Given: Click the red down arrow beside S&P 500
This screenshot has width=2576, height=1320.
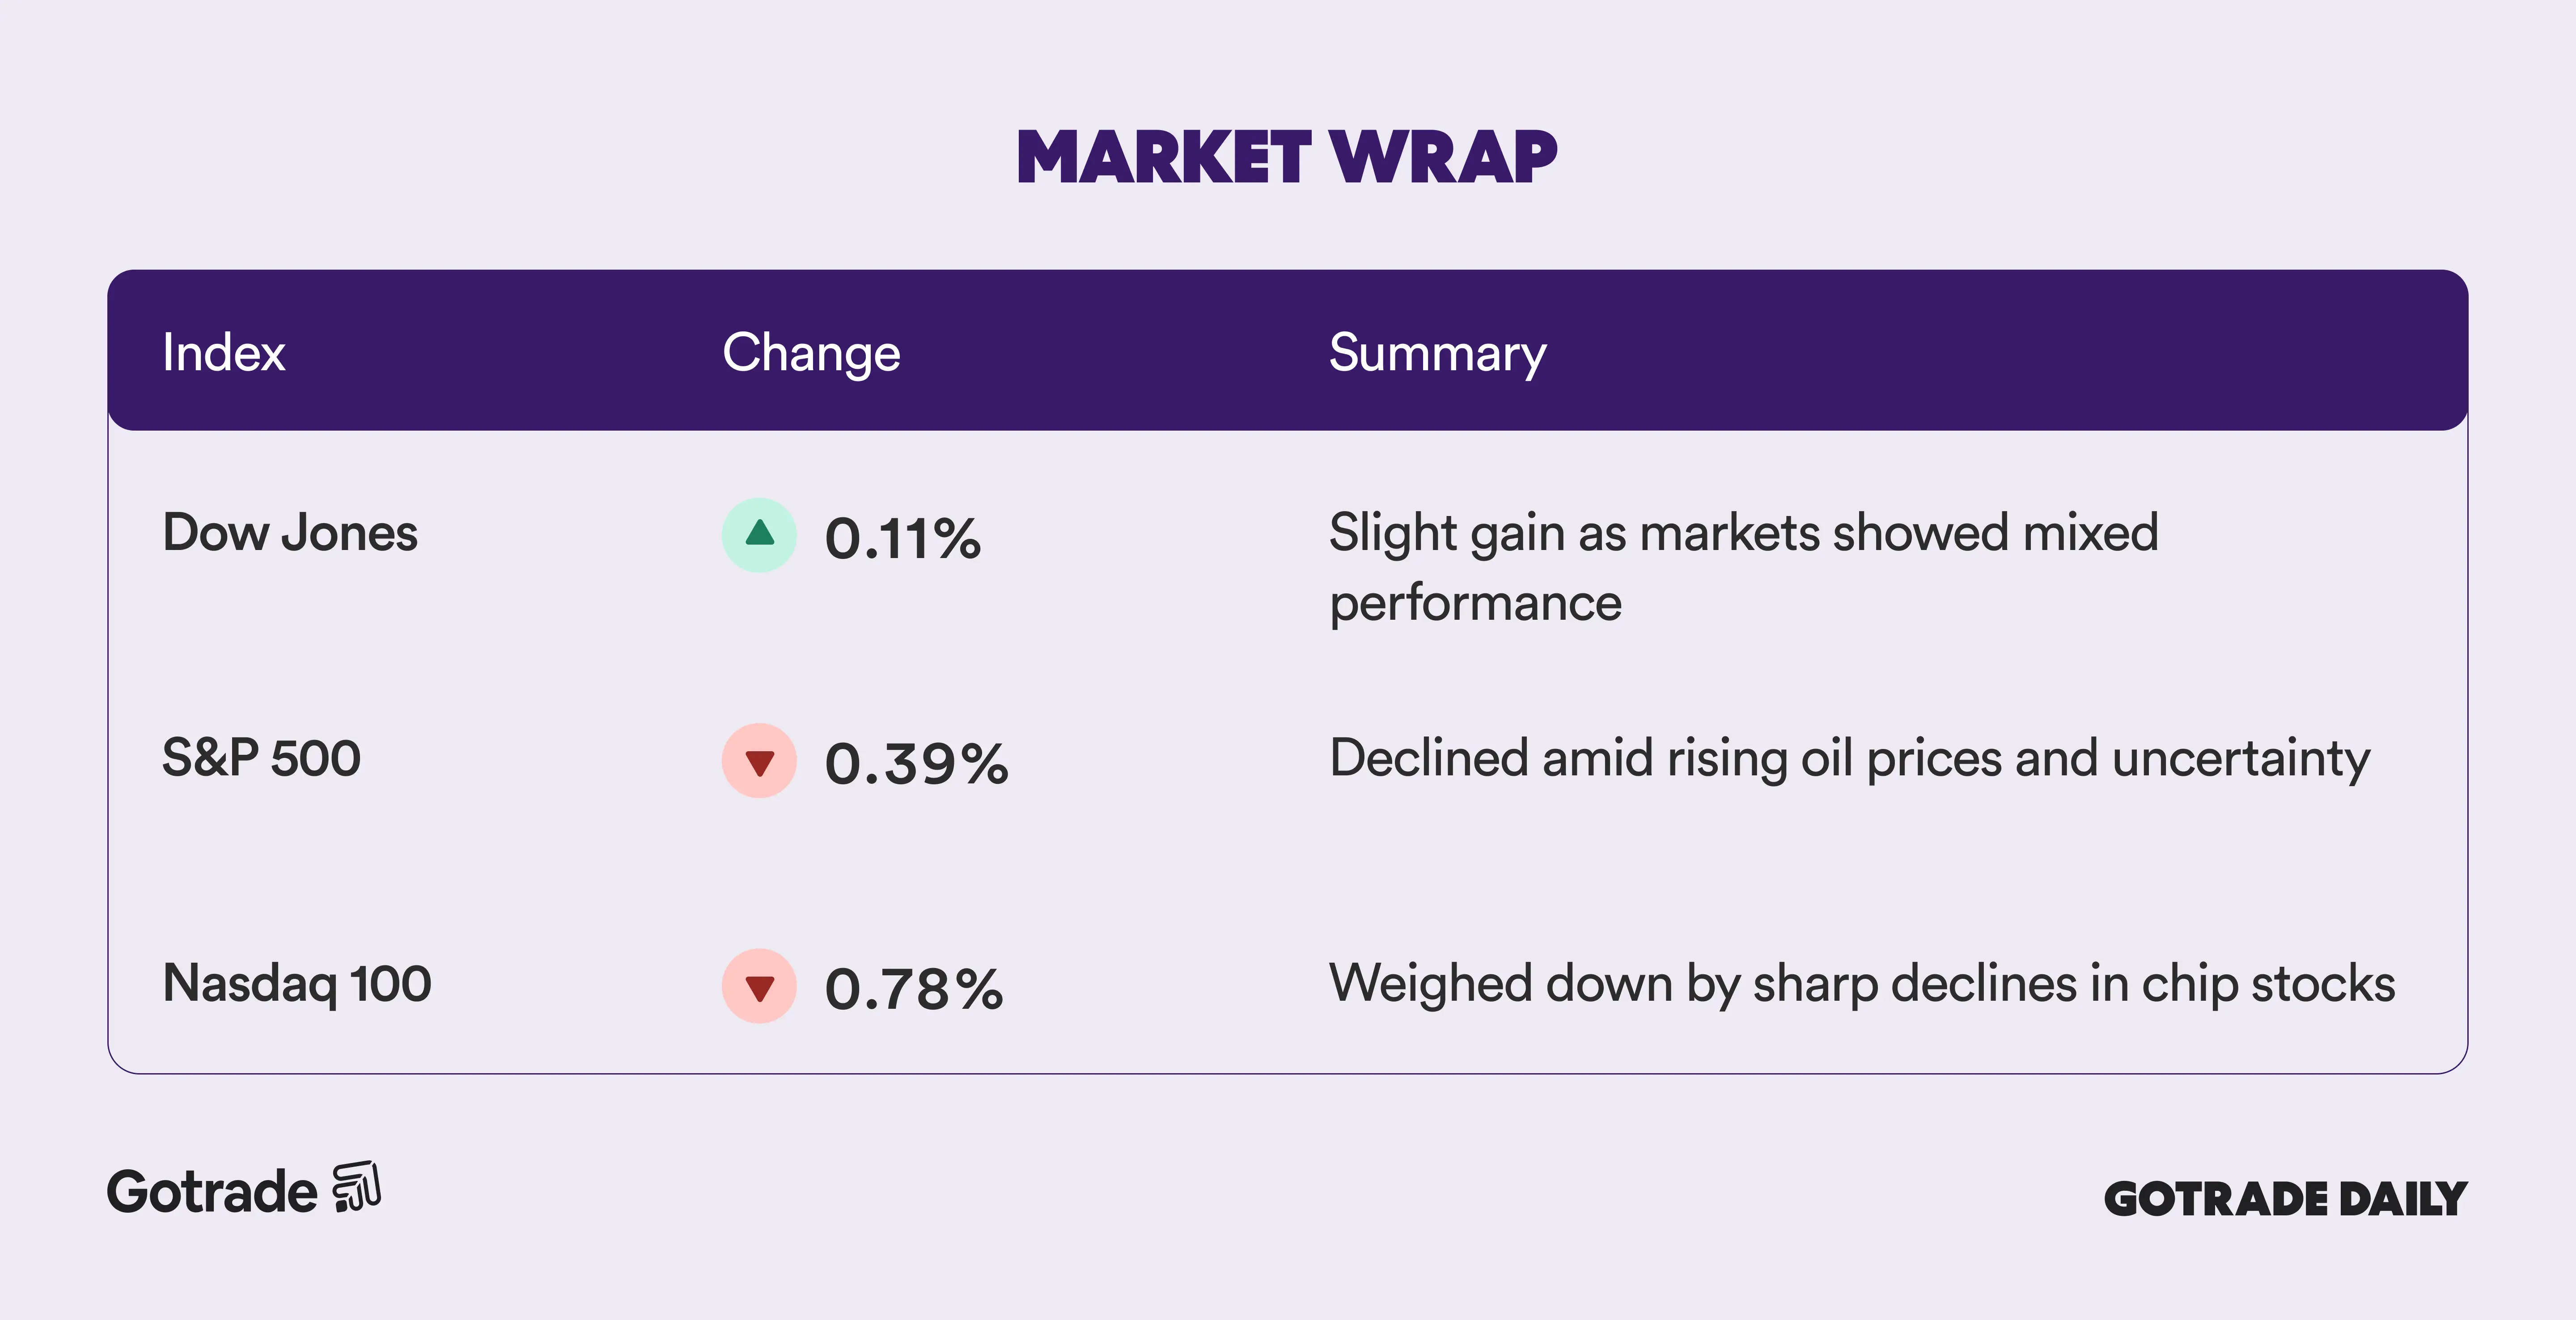Looking at the screenshot, I should 759,761.
